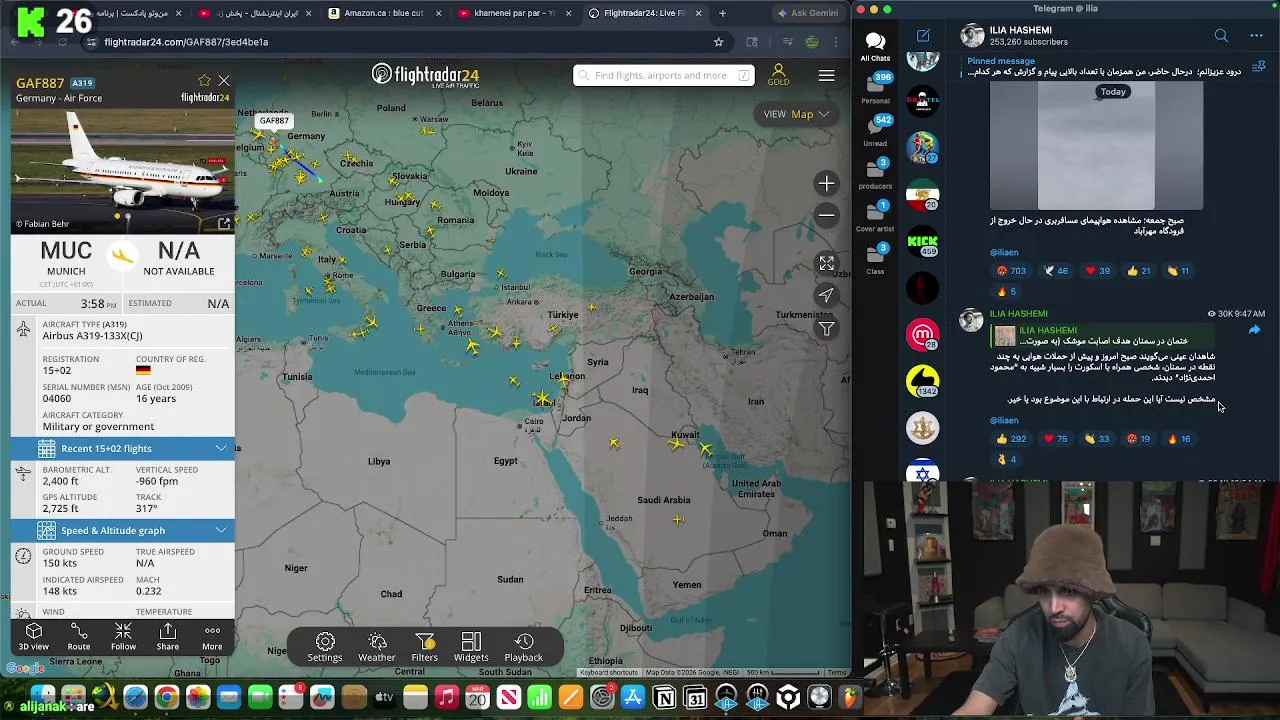This screenshot has width=1280, height=720.
Task: Close the GAF887 flight details panel
Action: click(224, 81)
